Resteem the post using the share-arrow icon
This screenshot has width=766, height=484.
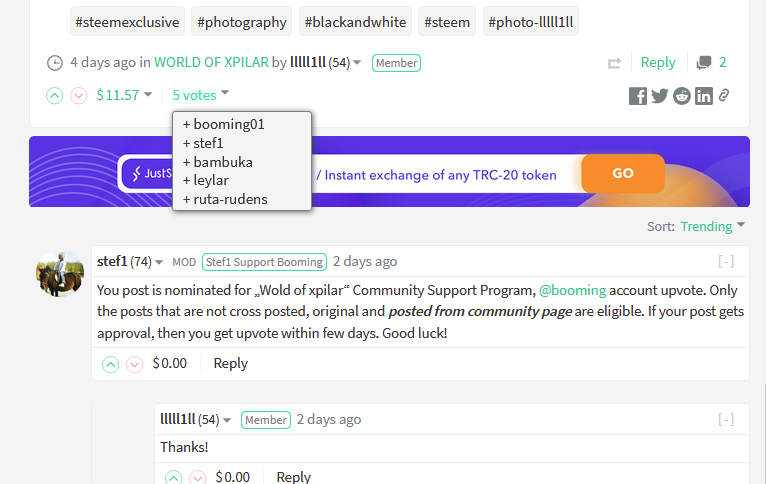coord(615,63)
